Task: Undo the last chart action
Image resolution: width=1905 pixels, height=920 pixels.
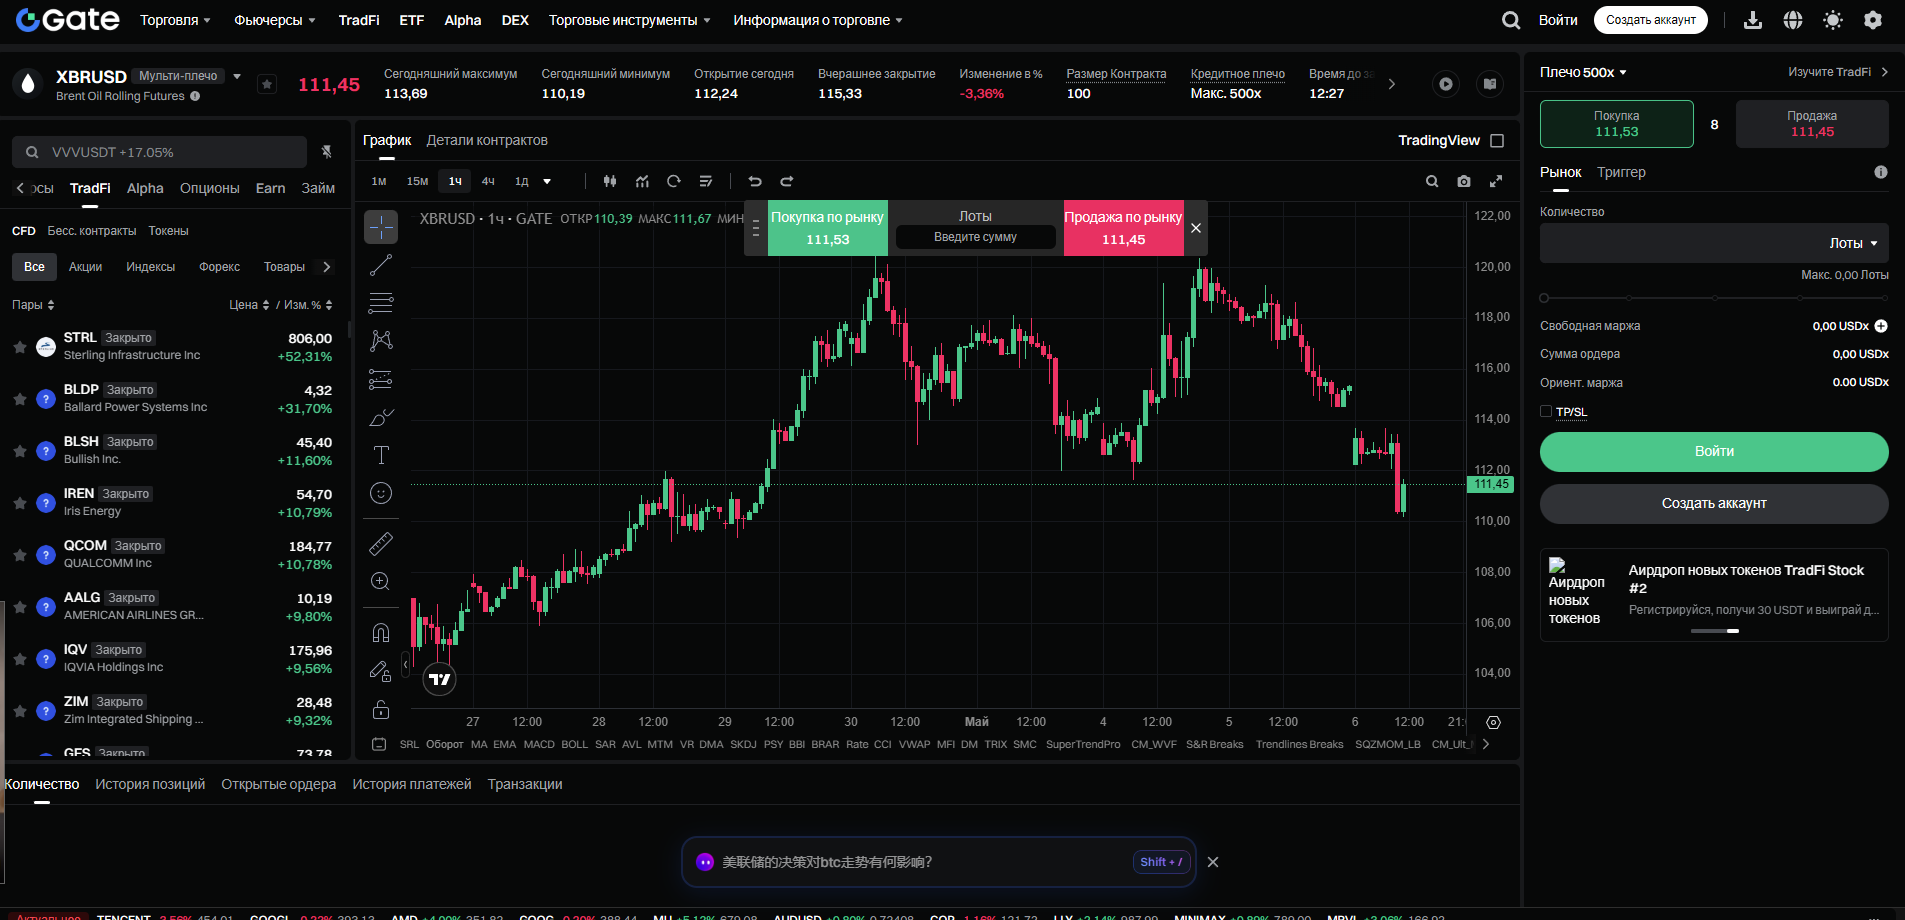Action: pyautogui.click(x=755, y=181)
